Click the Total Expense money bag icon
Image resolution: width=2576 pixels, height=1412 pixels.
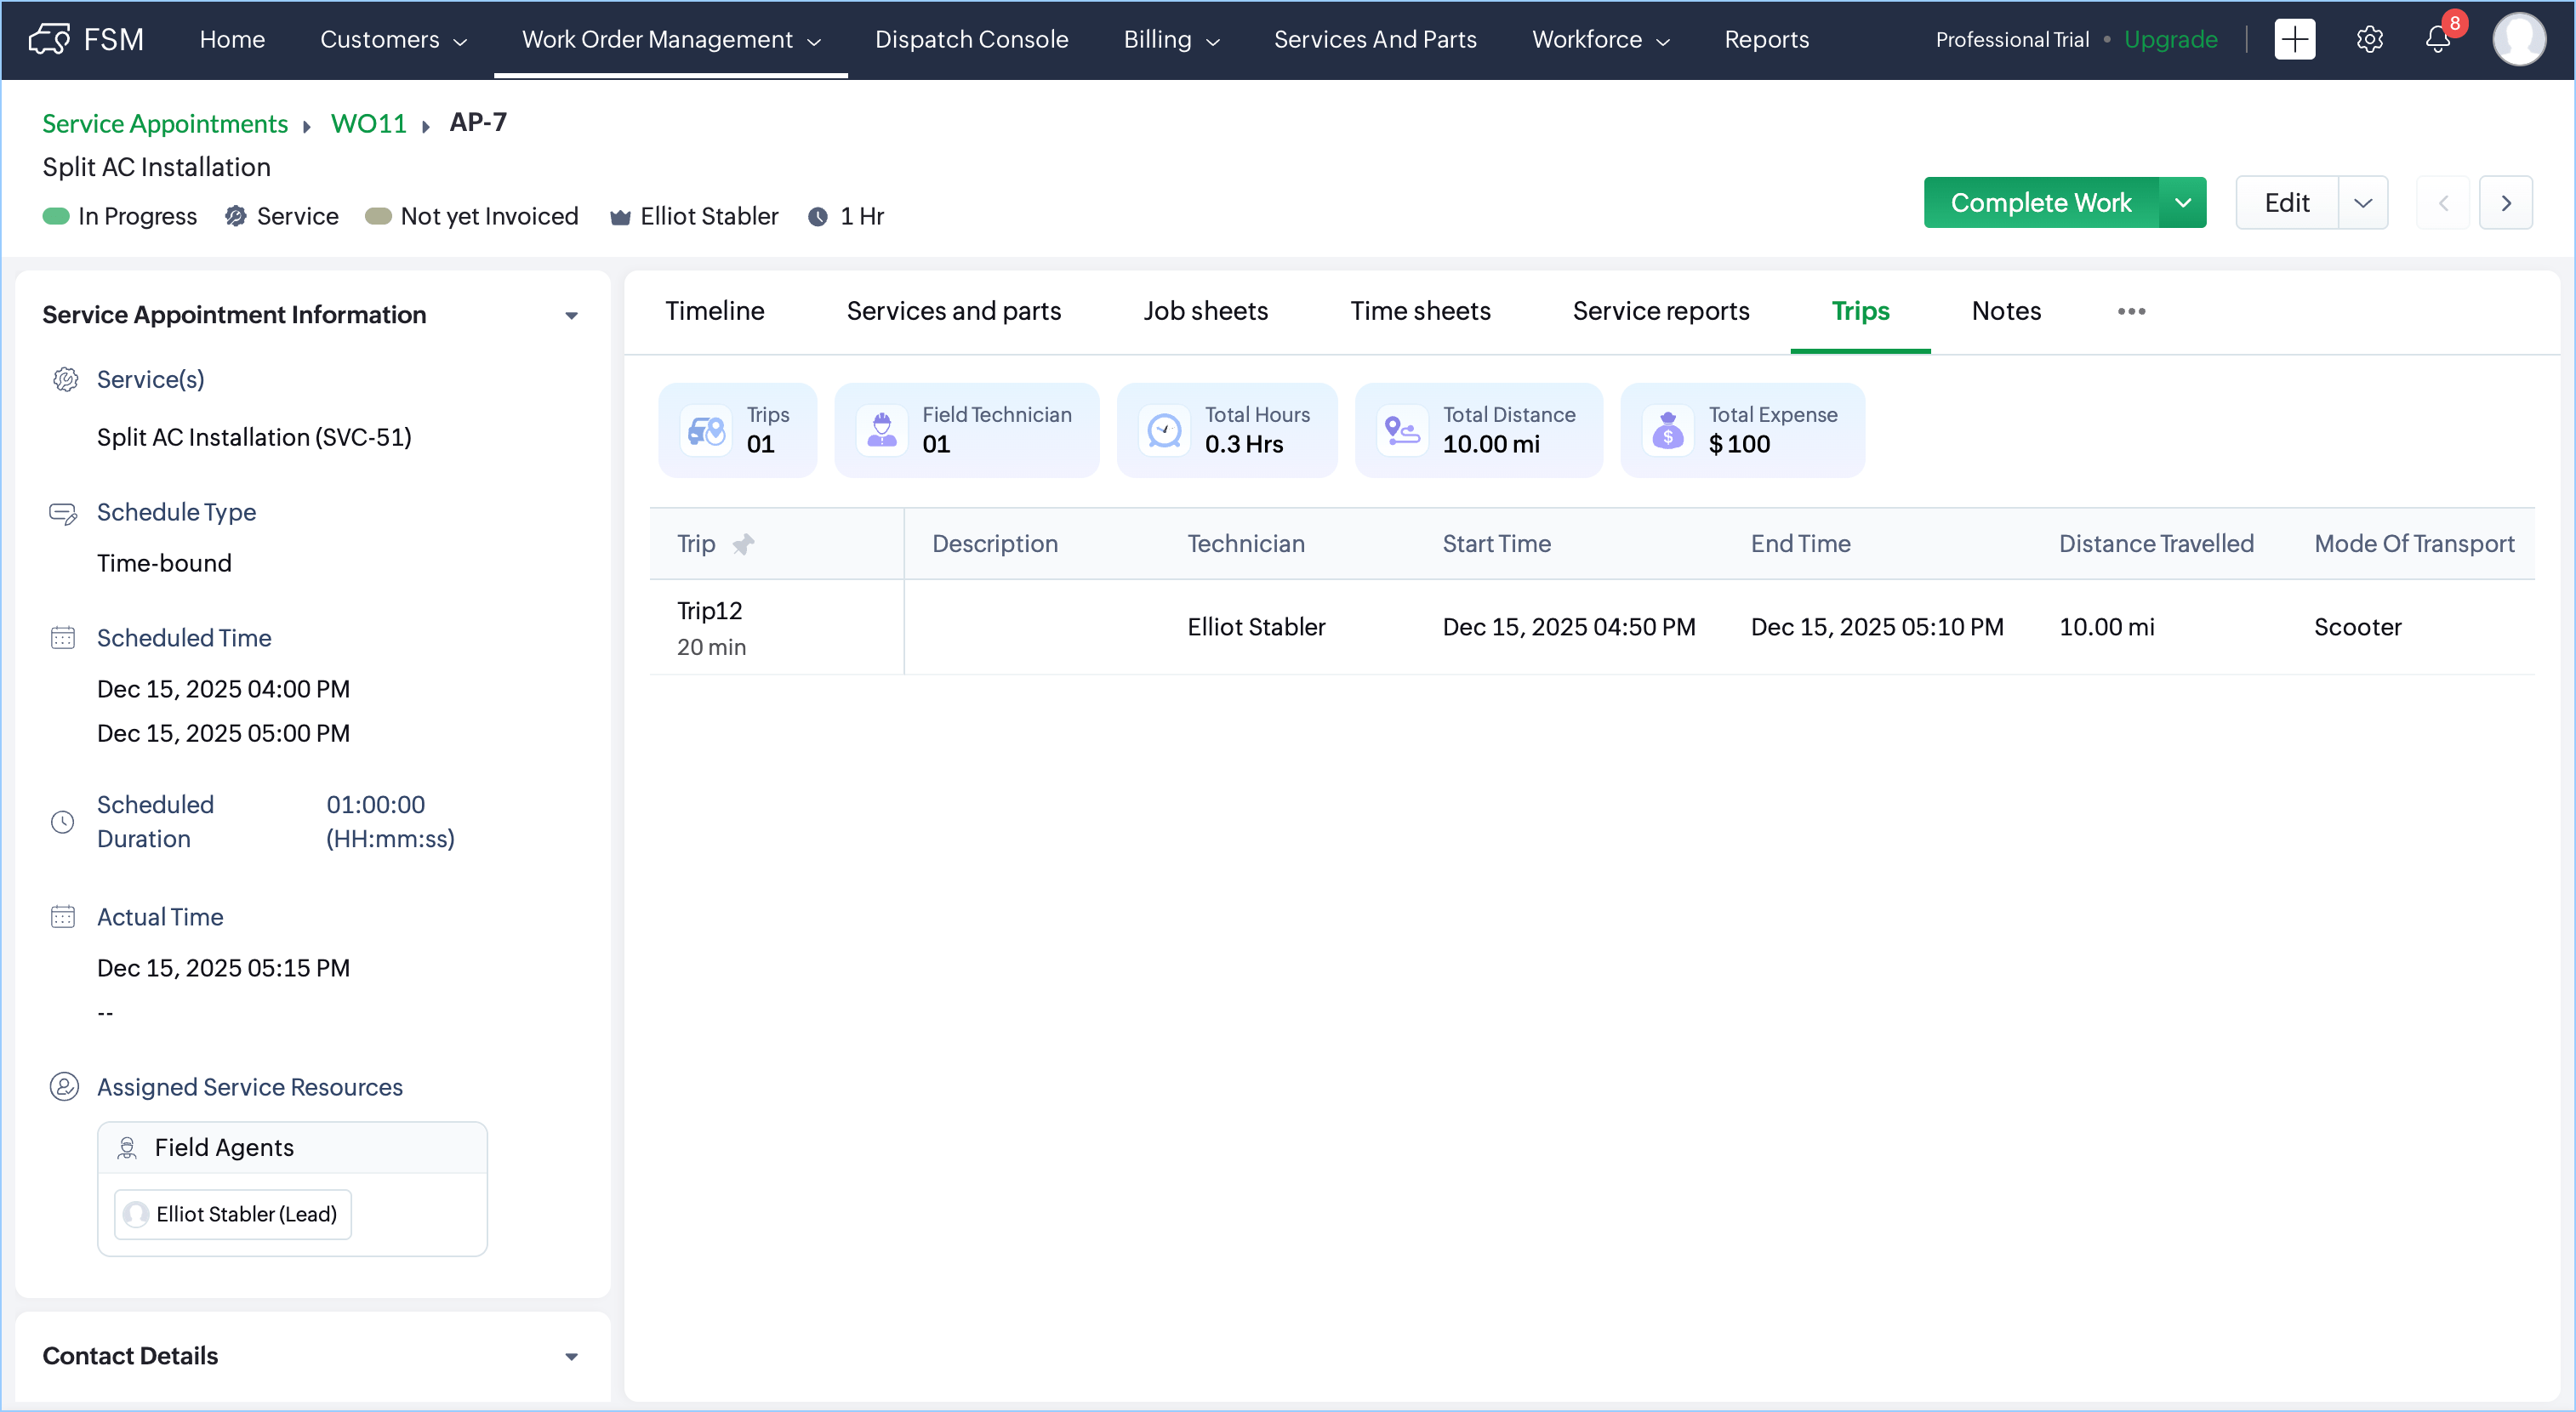click(1667, 431)
